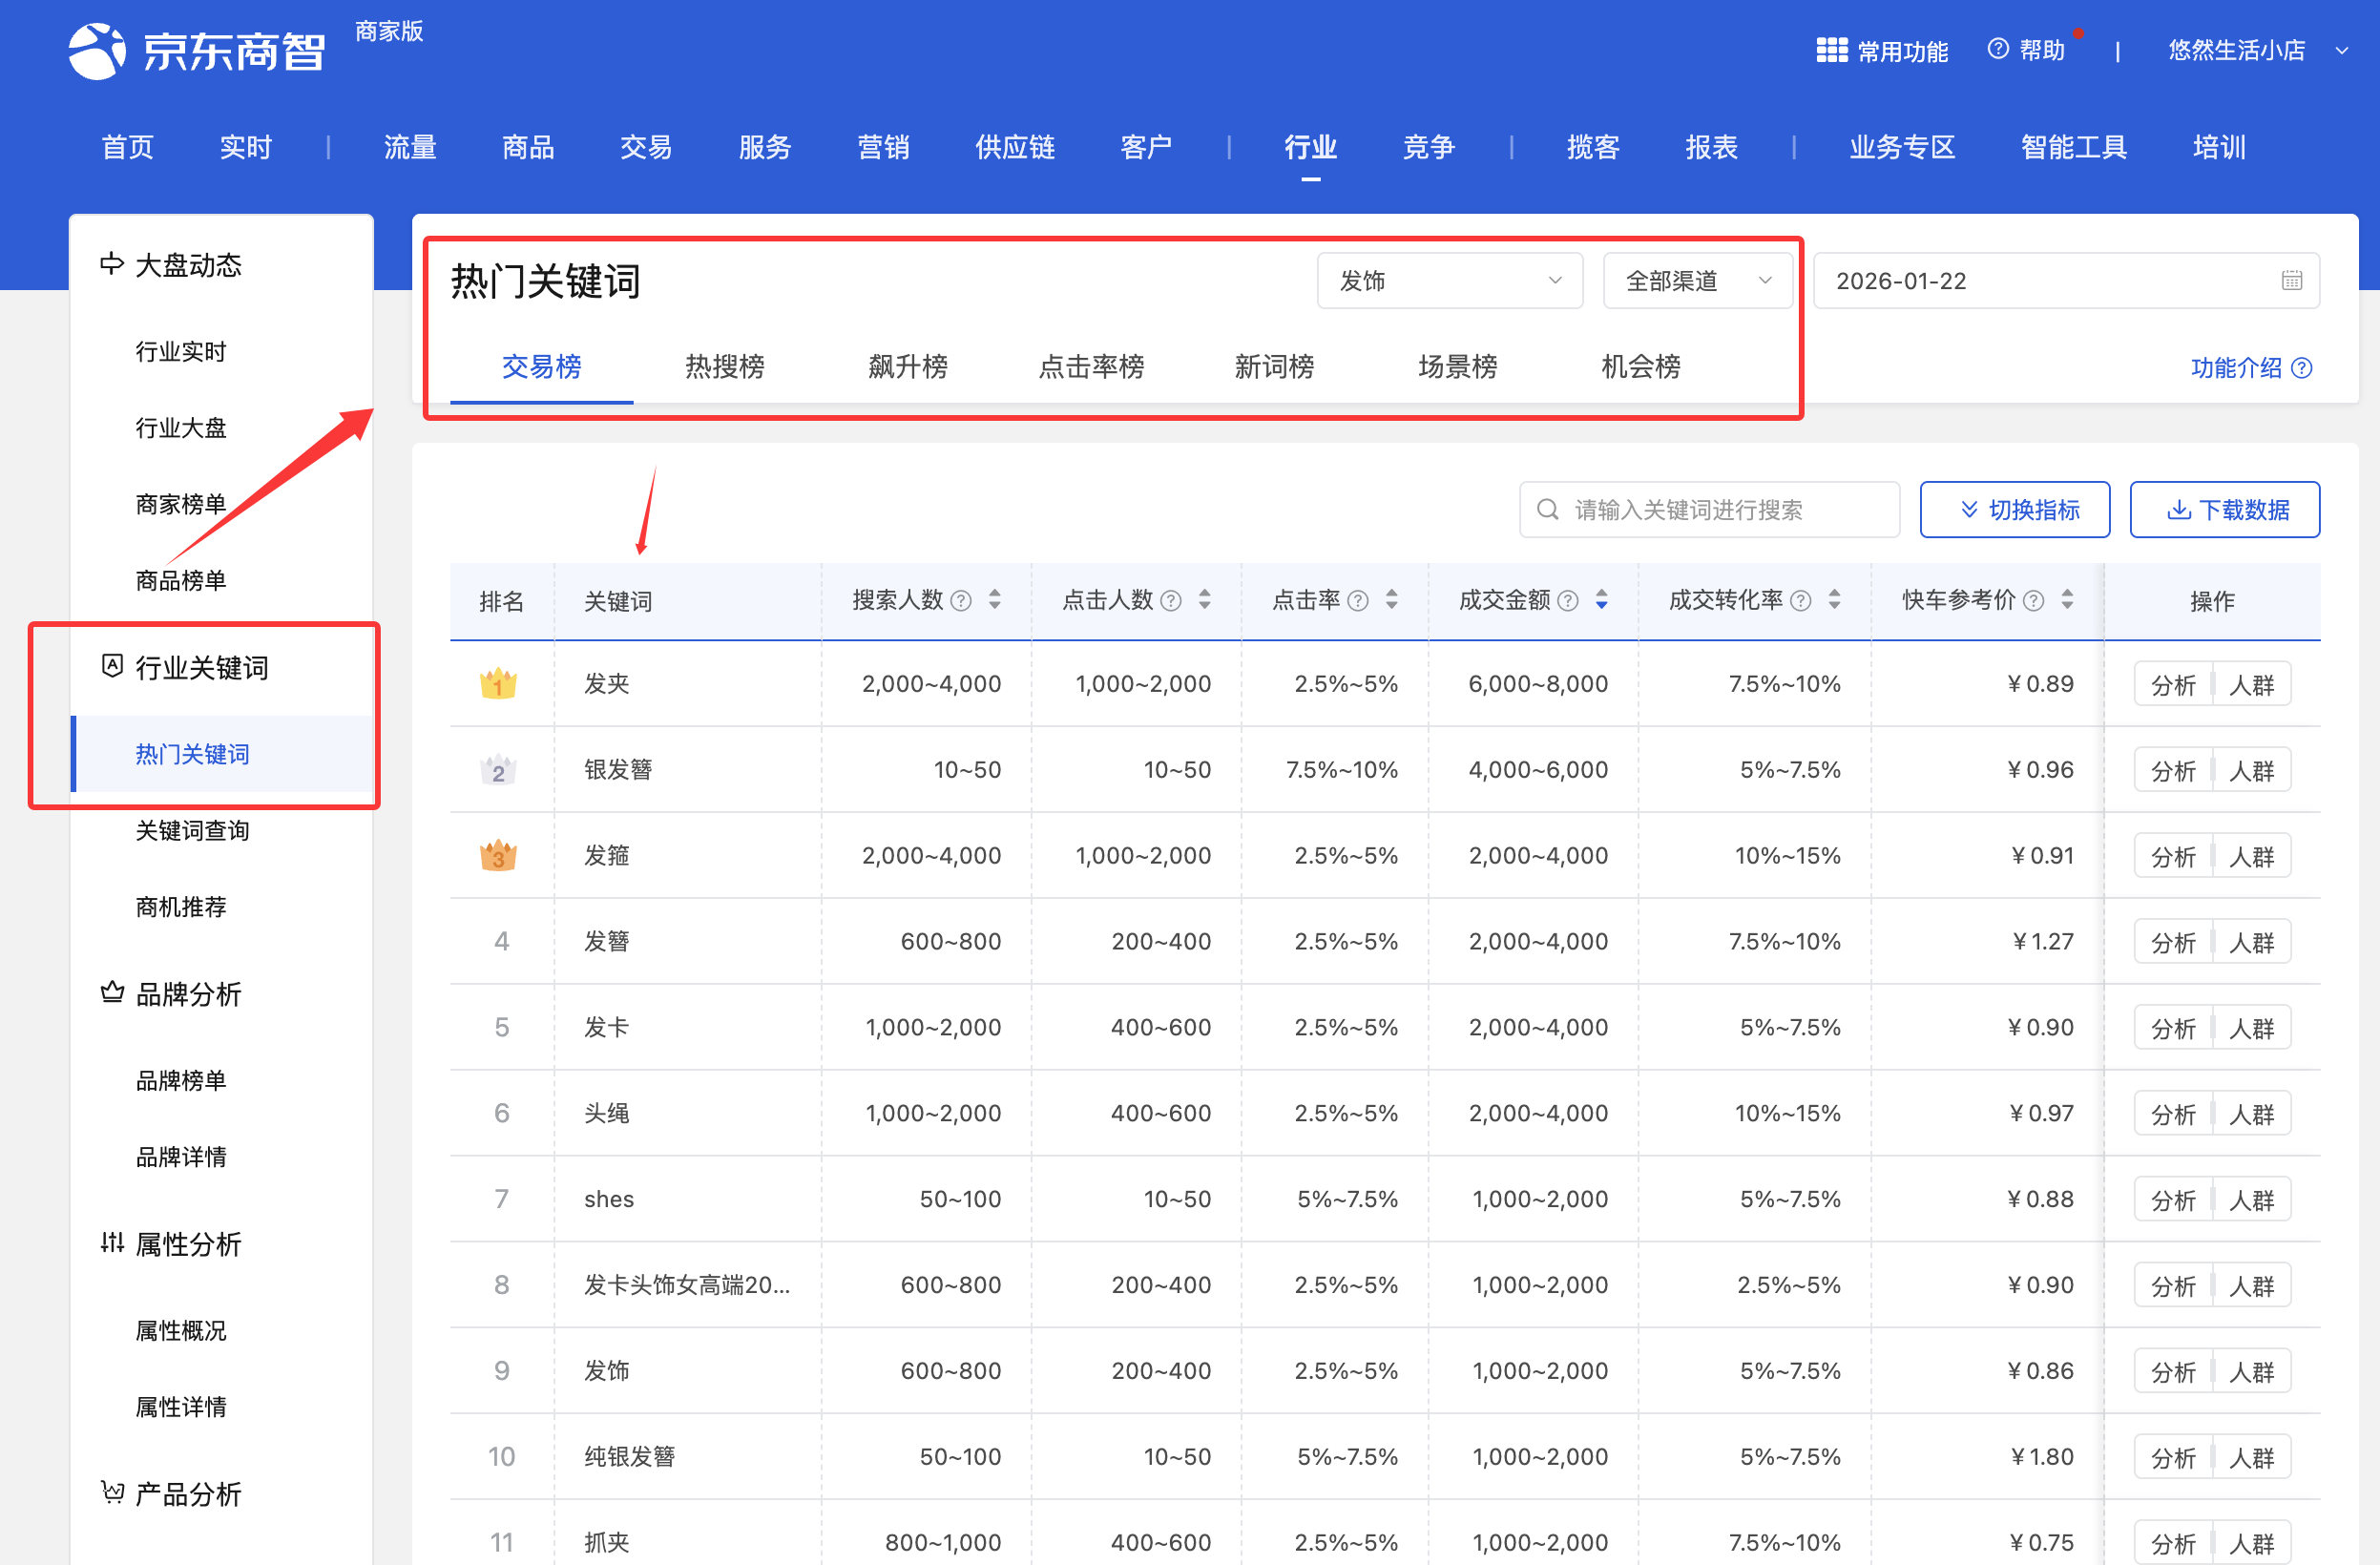Sort table by 点击率 column arrows

[x=1391, y=600]
